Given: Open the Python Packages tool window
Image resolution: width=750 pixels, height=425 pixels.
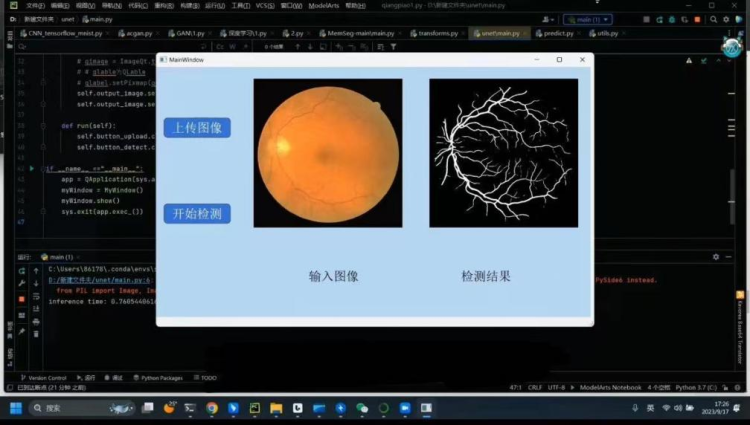Looking at the screenshot, I should coord(160,378).
